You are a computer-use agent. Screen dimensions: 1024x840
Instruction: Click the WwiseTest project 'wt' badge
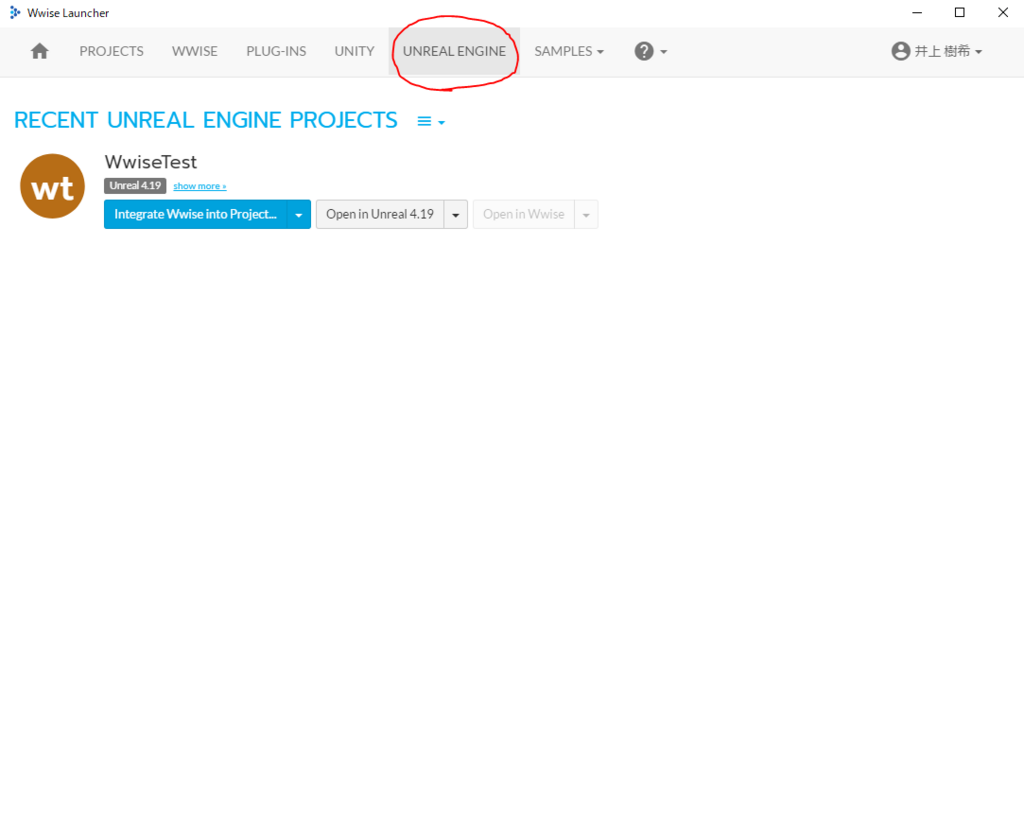pos(52,186)
